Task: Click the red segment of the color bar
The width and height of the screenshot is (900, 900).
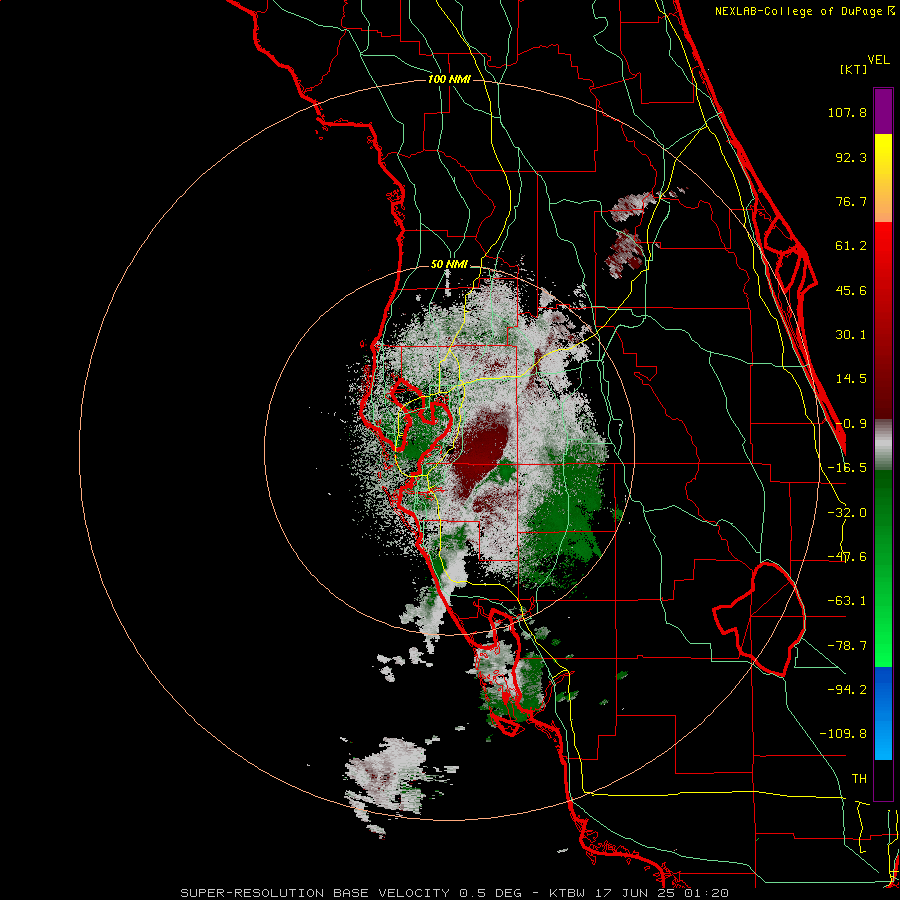Action: pyautogui.click(x=883, y=320)
